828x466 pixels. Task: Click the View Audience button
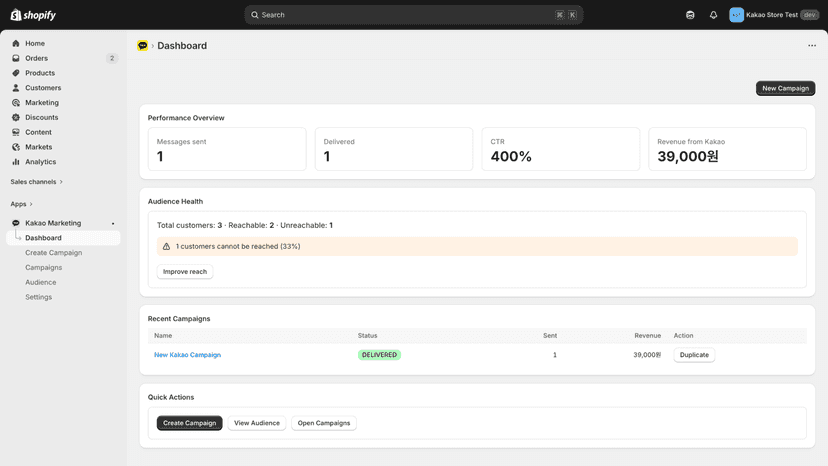(257, 423)
